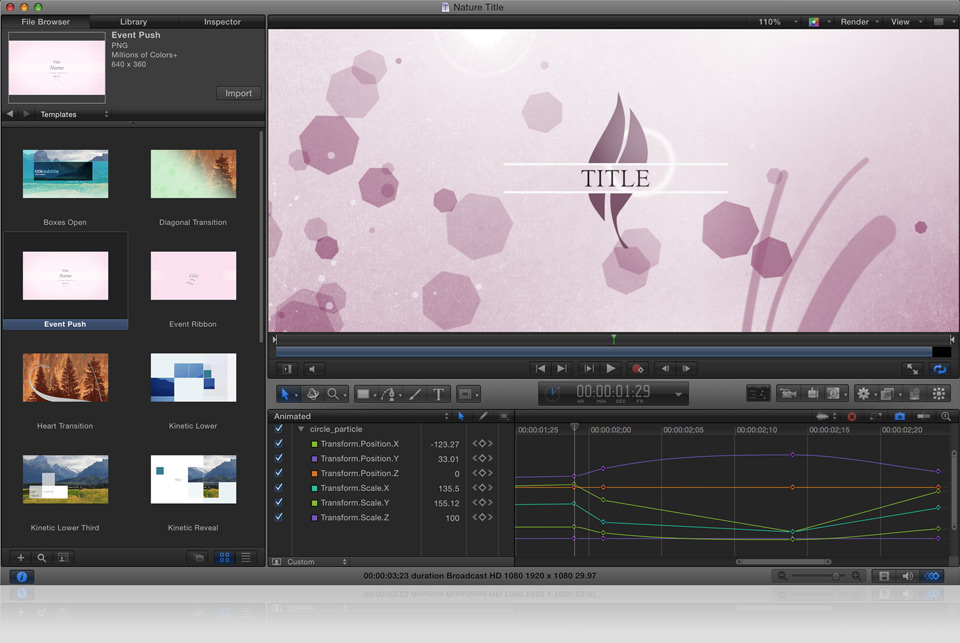Switch to the Library tab
Image resolution: width=960 pixels, height=643 pixels.
(133, 22)
